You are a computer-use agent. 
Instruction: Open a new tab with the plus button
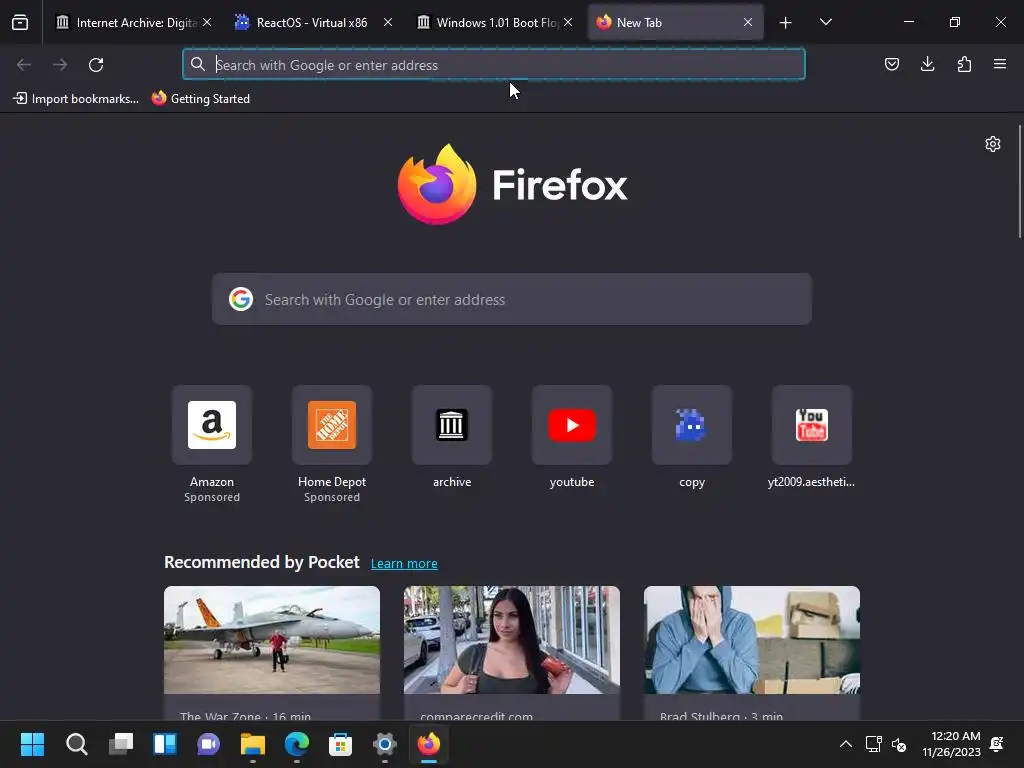coord(786,23)
